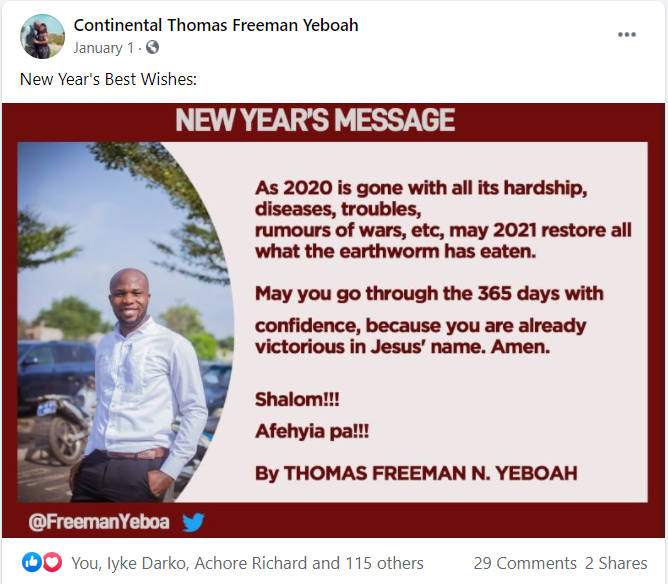668x584 pixels.
Task: Click the red Love heart reaction icon
Action: point(52,563)
